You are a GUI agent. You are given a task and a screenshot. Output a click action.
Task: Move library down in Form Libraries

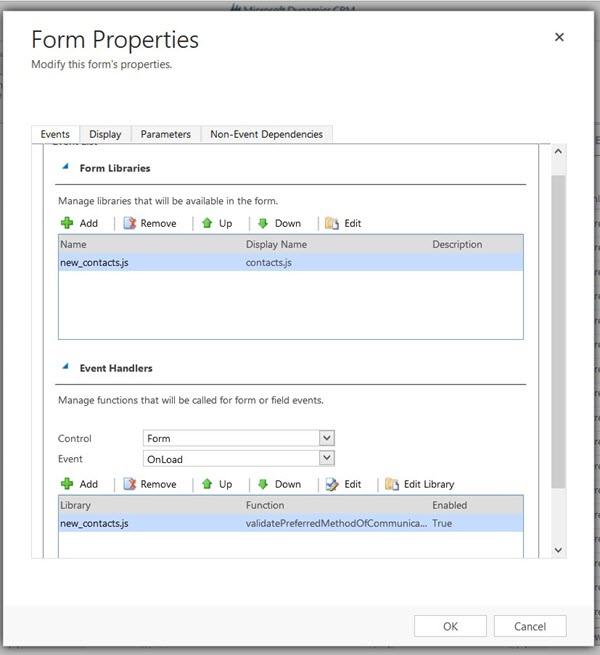(279, 223)
